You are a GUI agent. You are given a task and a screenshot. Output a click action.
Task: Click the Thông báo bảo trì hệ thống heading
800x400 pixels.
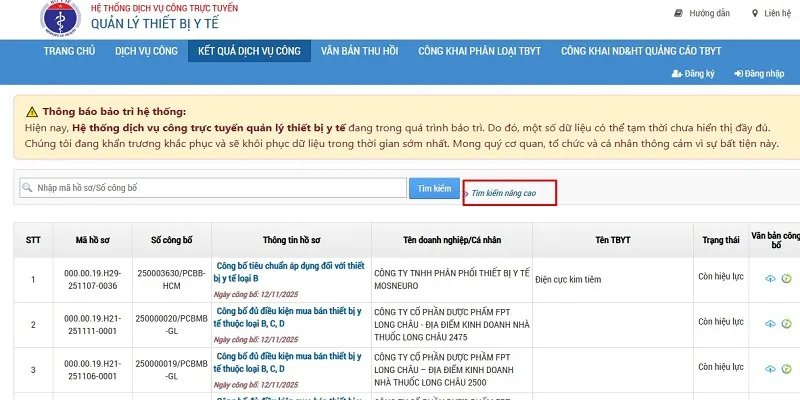coord(114,112)
